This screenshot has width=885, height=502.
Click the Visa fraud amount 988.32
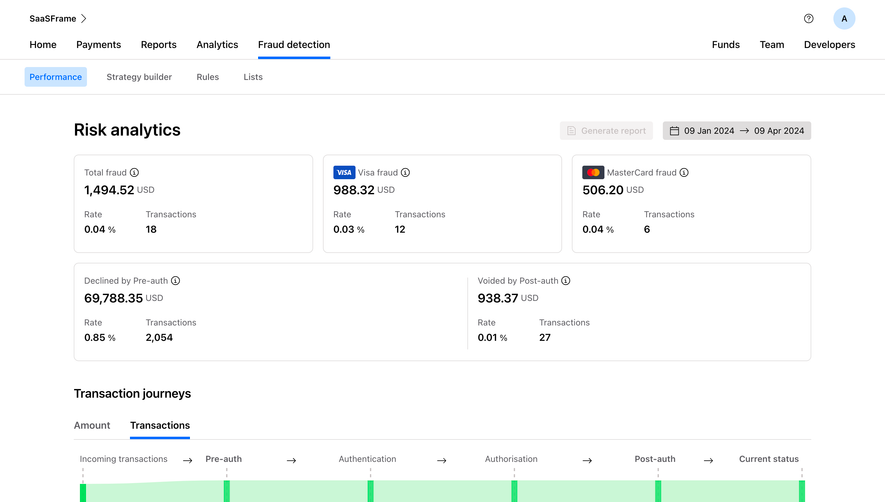pos(354,190)
